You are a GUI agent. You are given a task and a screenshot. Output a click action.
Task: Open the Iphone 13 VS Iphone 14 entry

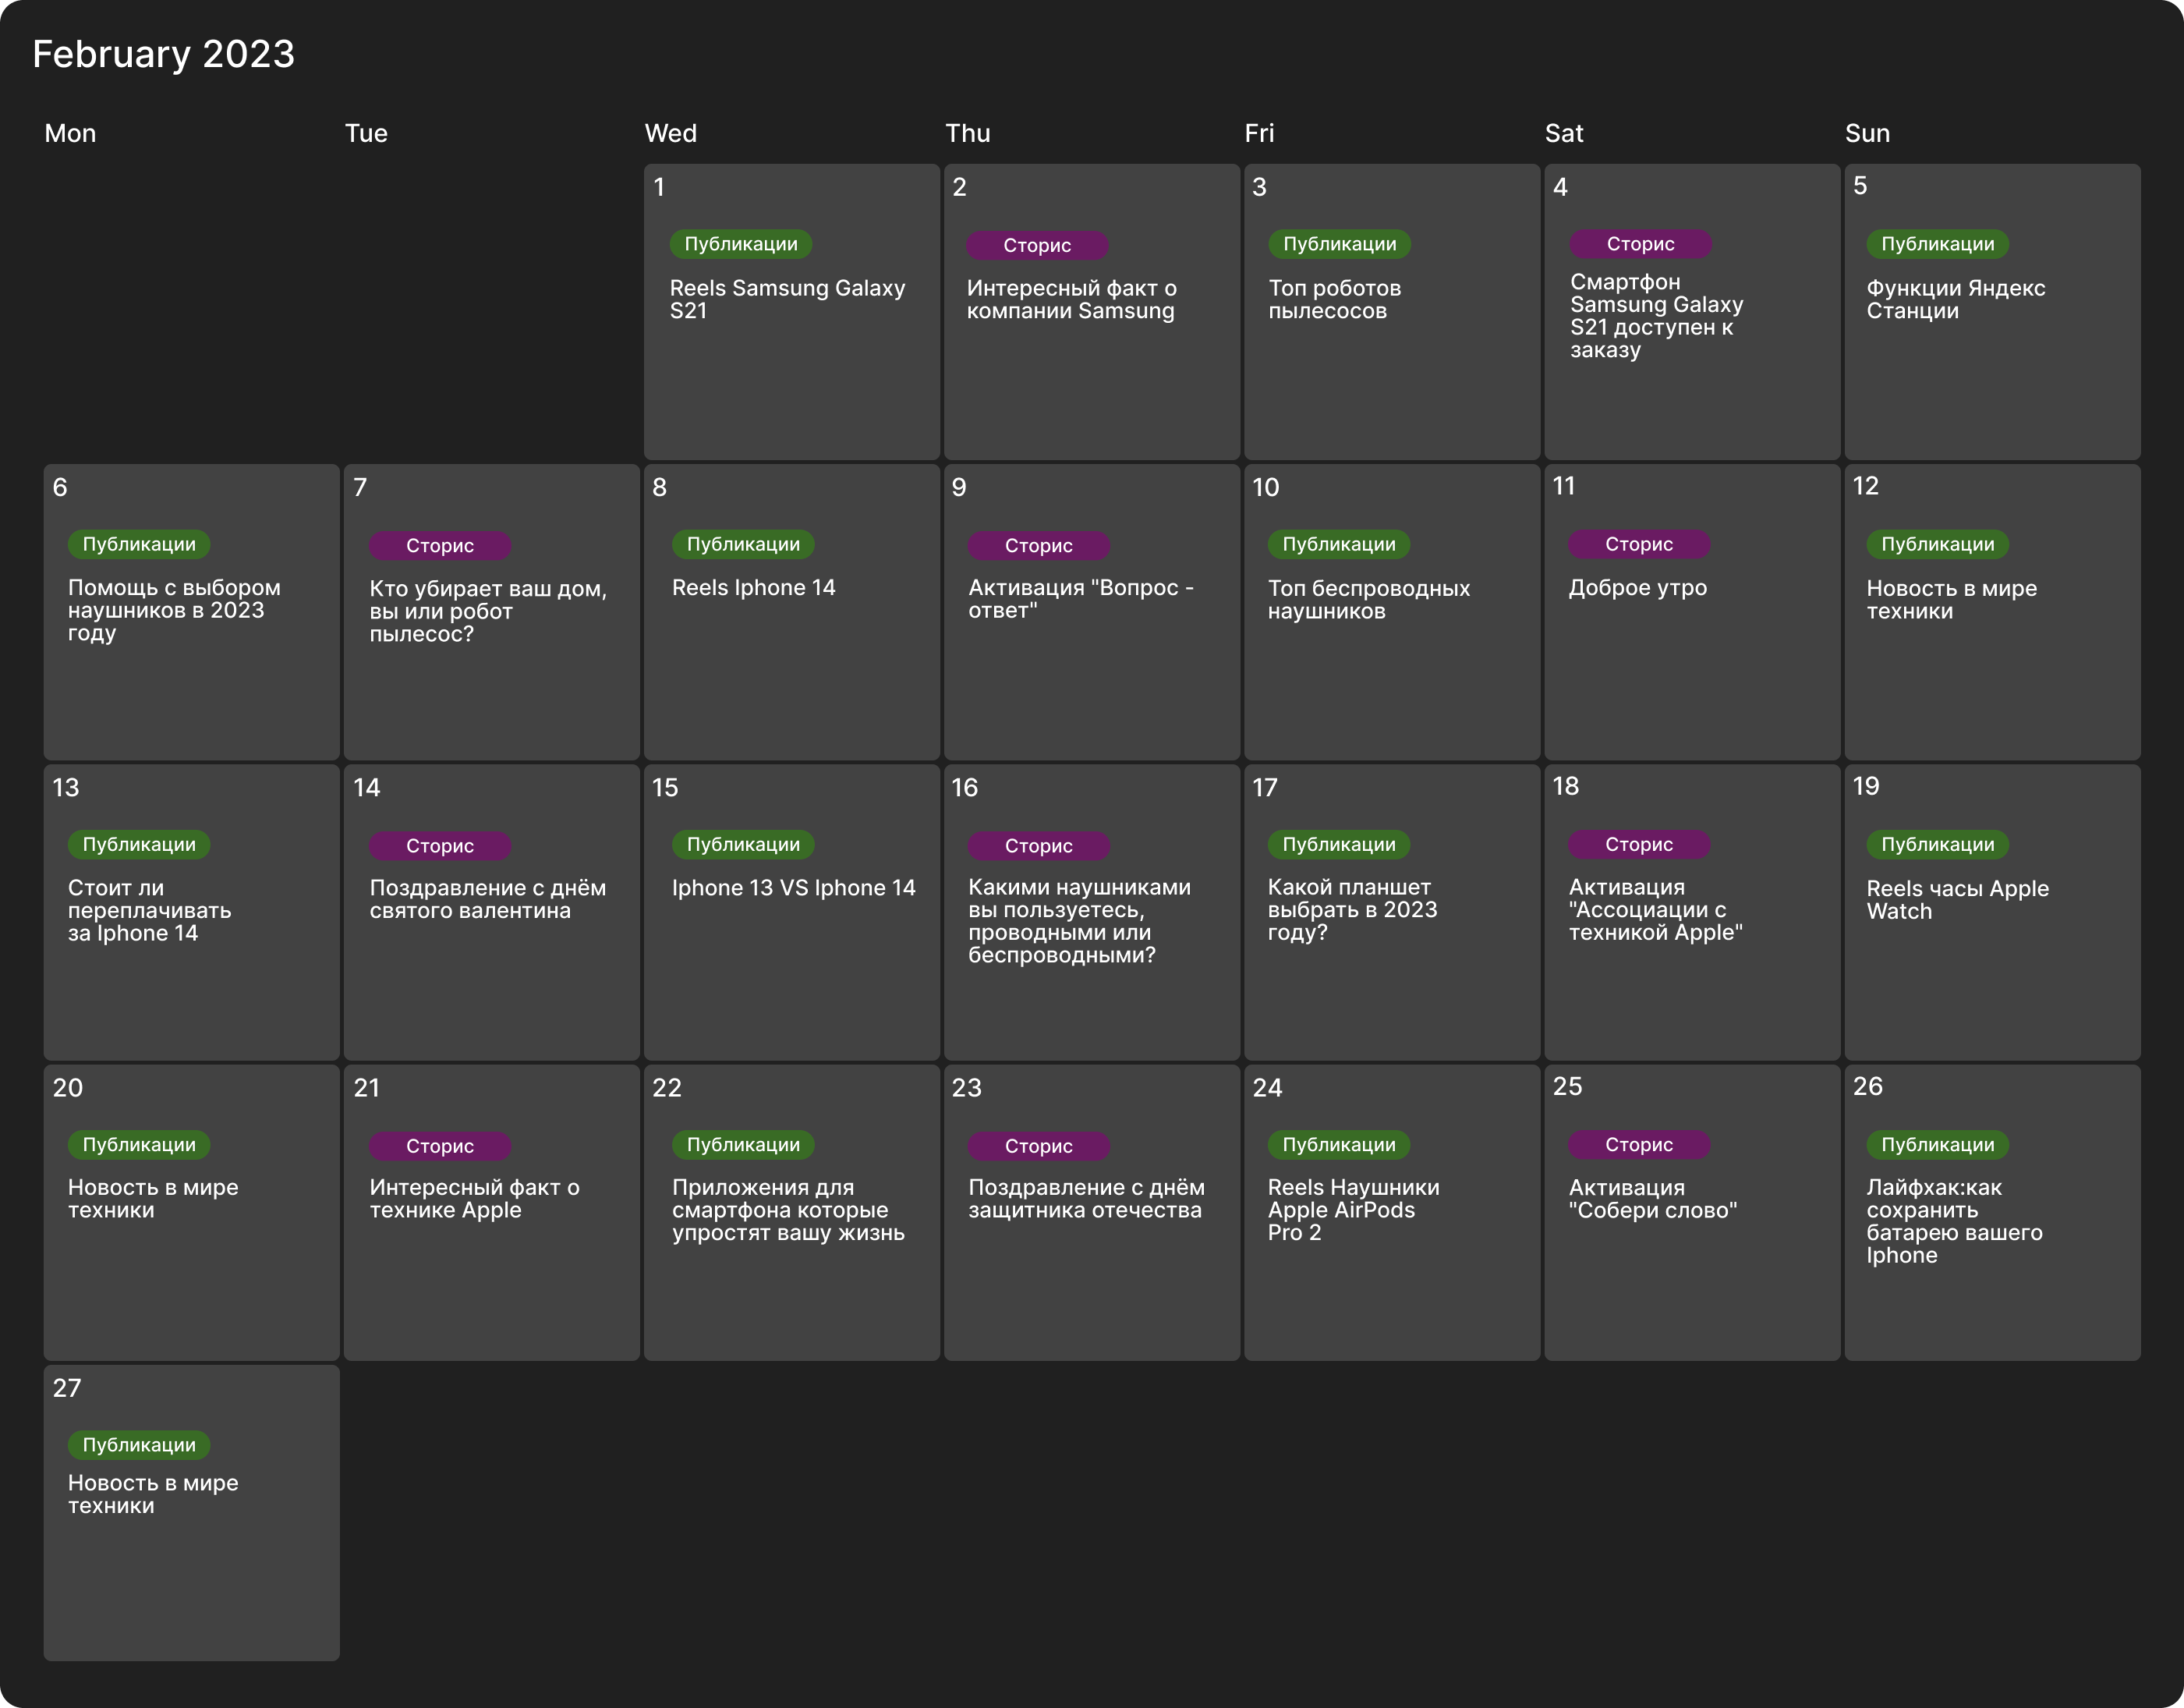coord(793,888)
